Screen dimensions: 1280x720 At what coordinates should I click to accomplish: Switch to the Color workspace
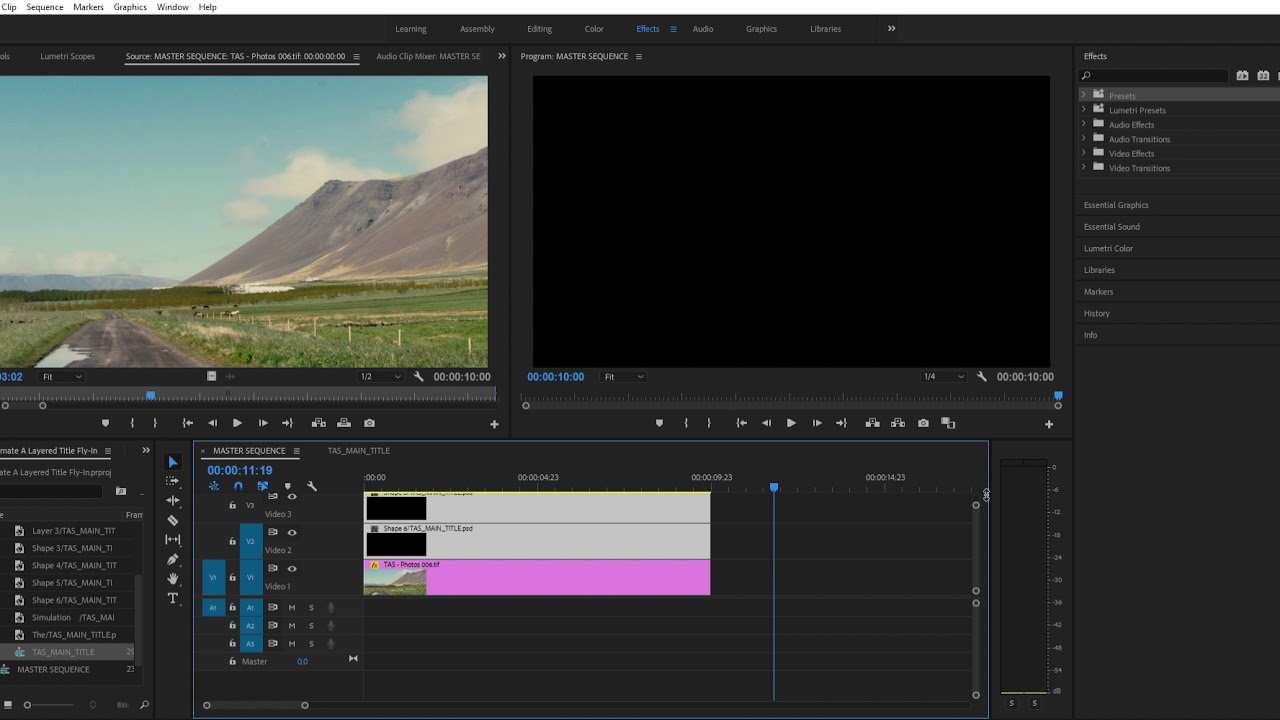click(x=594, y=29)
